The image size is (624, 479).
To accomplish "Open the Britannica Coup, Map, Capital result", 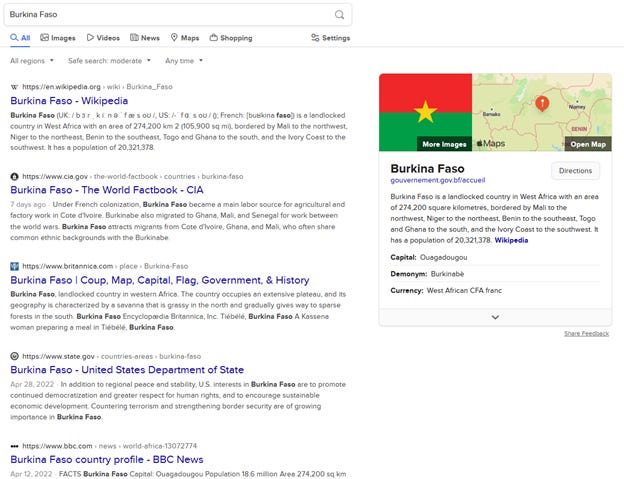I will click(160, 280).
